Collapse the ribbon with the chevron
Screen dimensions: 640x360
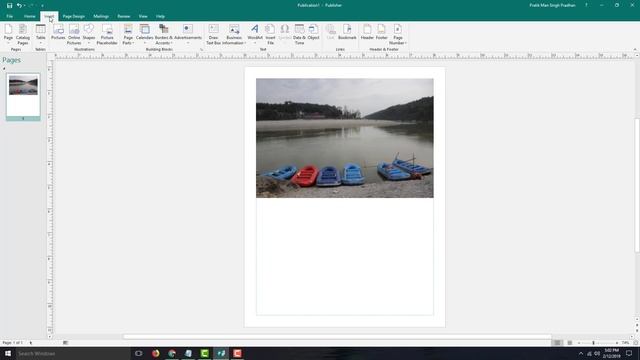point(635,49)
